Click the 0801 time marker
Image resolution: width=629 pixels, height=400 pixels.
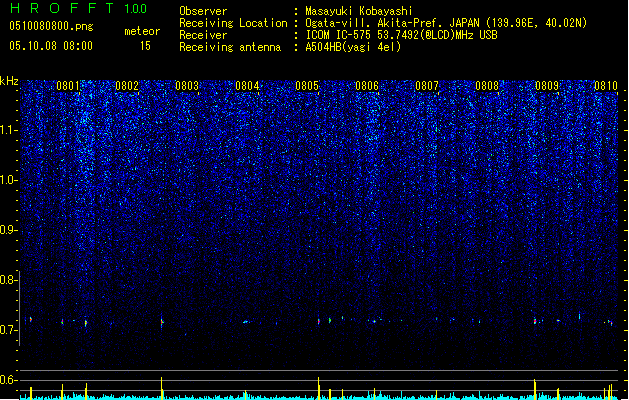tap(68, 86)
